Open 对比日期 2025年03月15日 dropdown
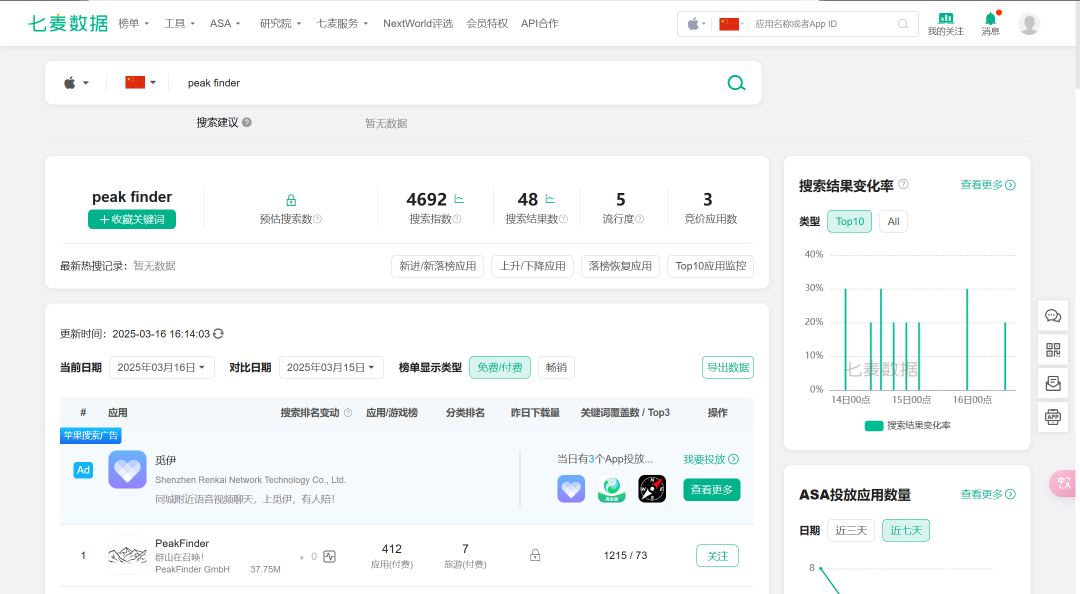 tap(331, 367)
